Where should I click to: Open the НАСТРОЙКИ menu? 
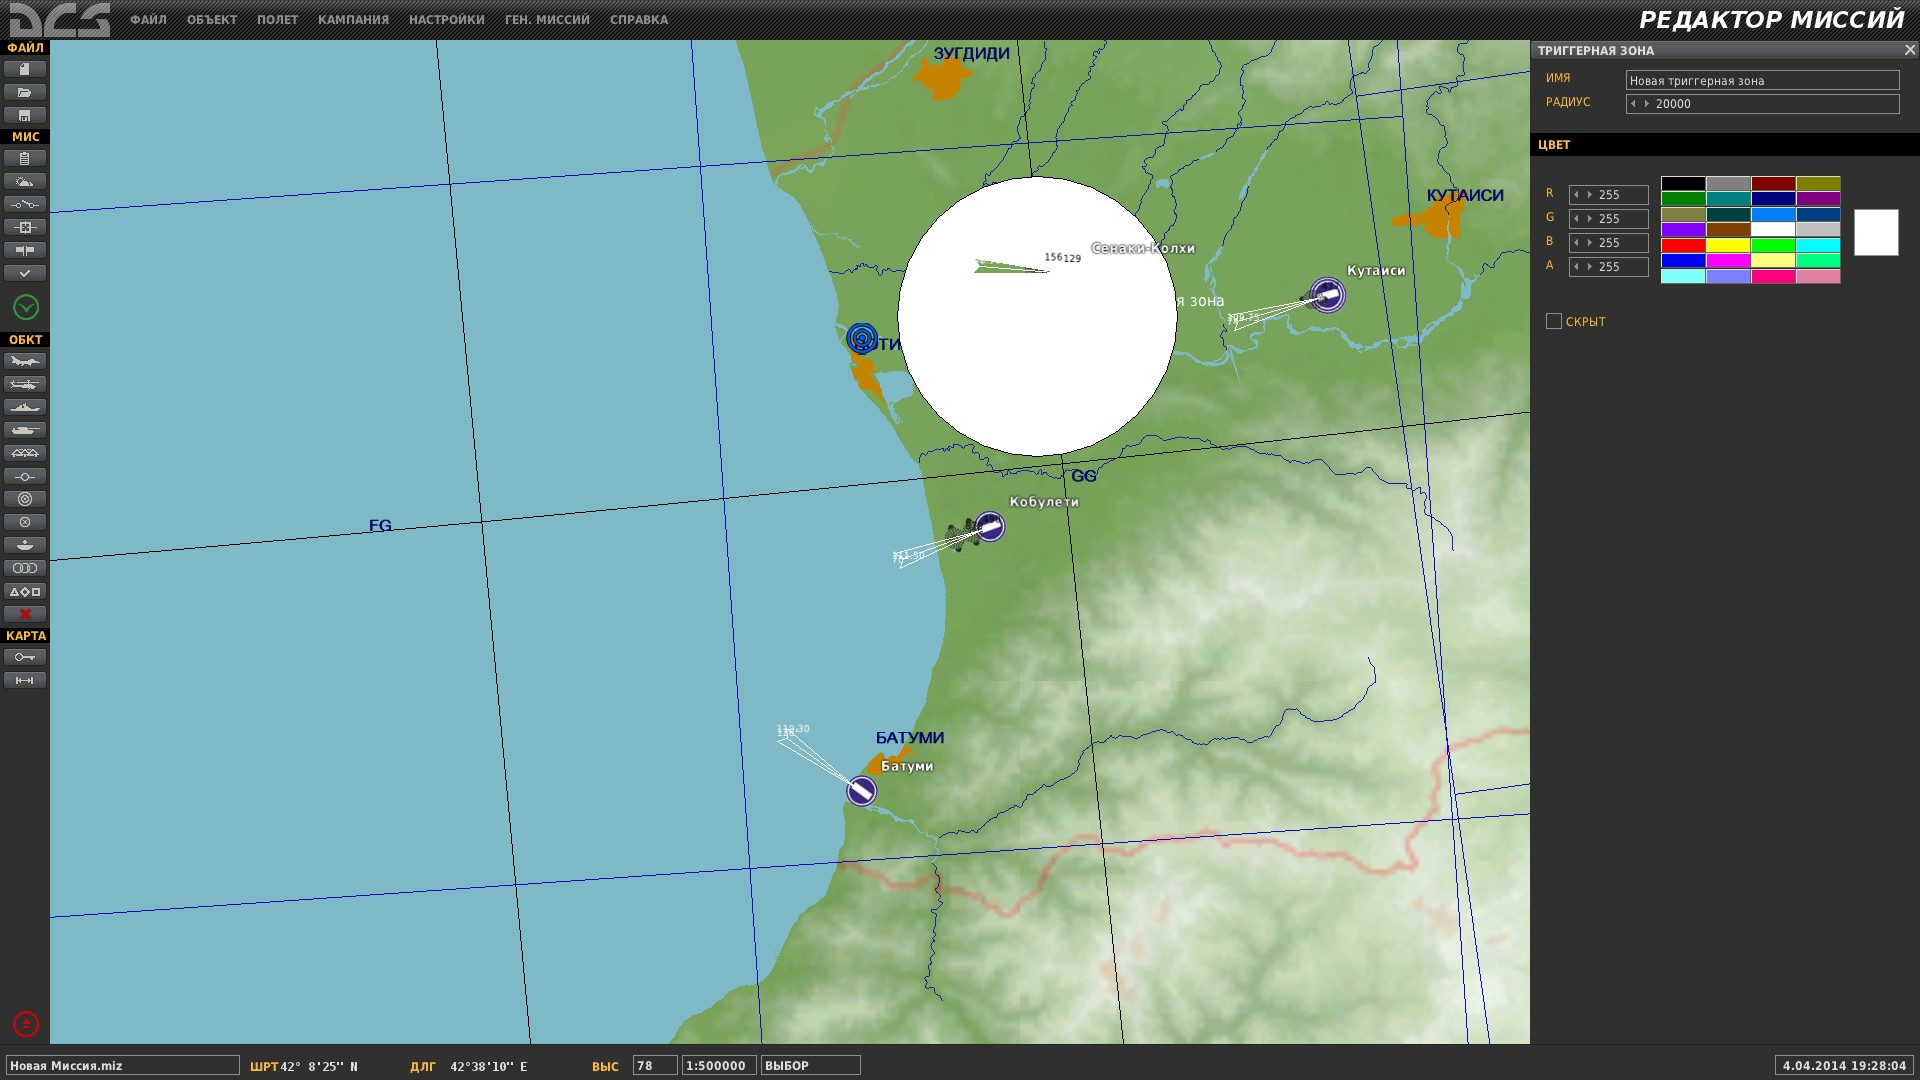point(446,20)
